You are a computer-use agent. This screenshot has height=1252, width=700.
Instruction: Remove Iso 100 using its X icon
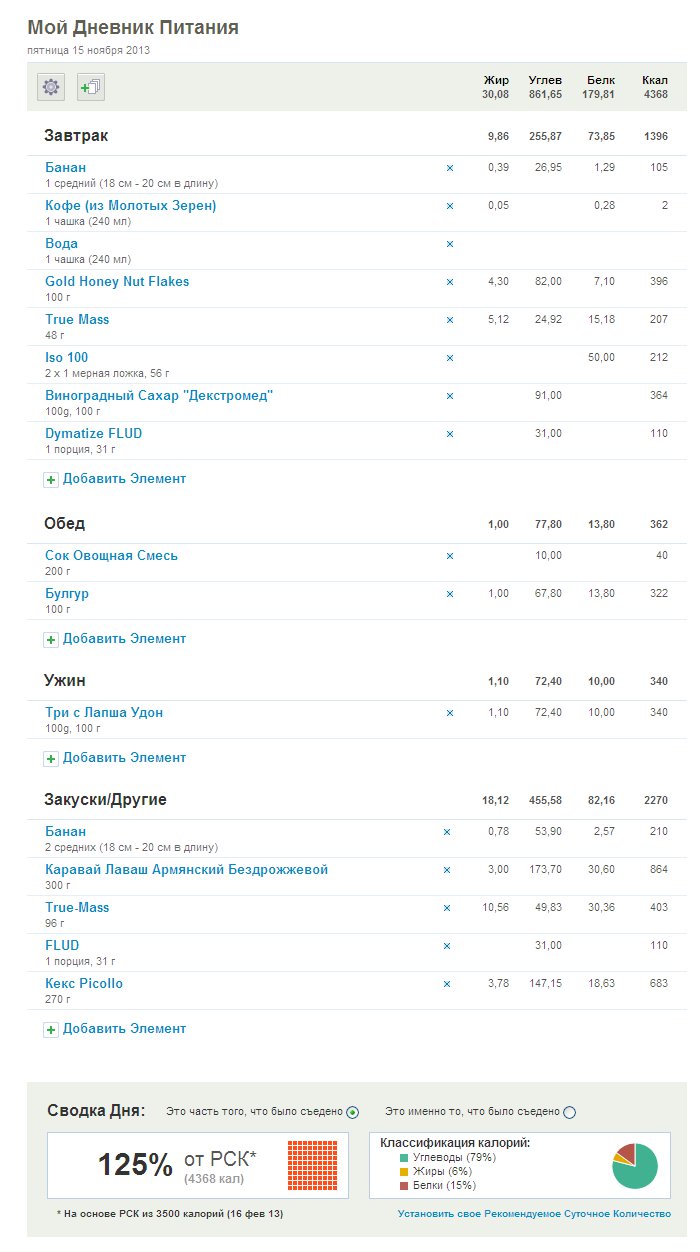[x=449, y=358]
